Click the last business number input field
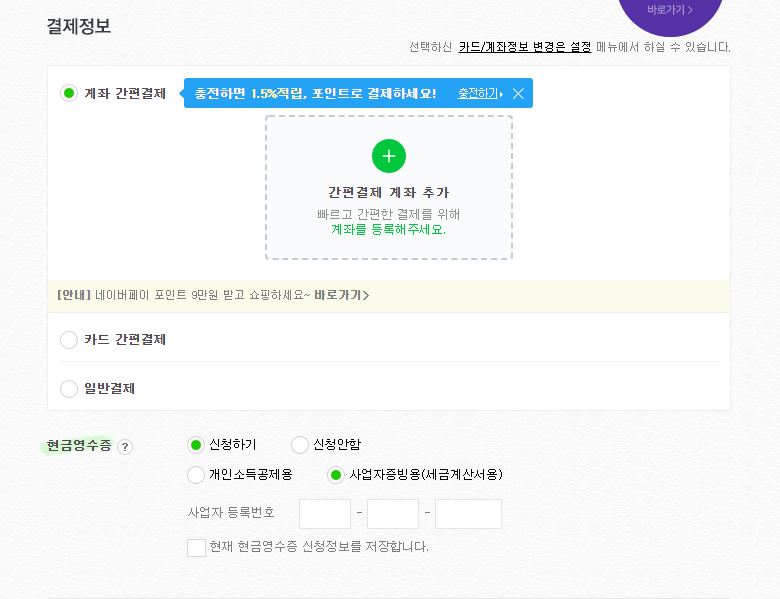The width and height of the screenshot is (780, 599). point(468,514)
